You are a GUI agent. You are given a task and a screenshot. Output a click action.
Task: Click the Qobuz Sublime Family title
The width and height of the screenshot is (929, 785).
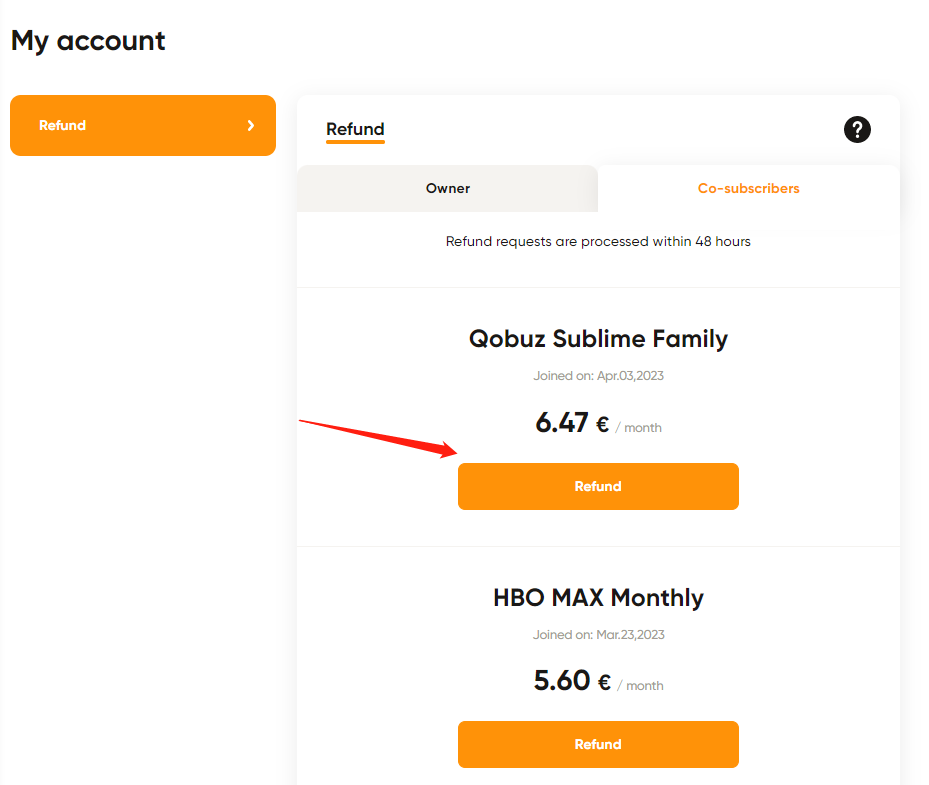598,339
